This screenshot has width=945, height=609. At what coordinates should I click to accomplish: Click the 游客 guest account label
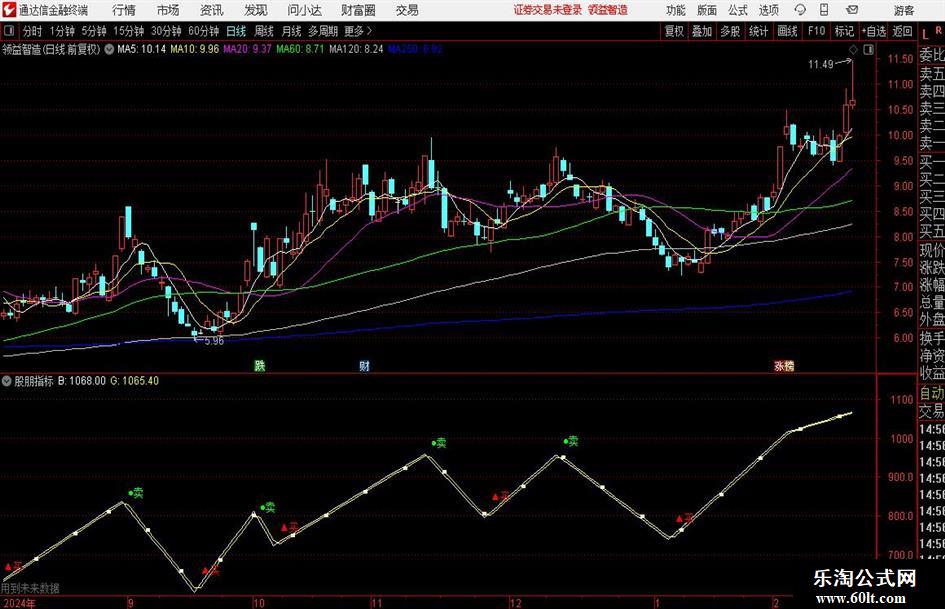904,10
